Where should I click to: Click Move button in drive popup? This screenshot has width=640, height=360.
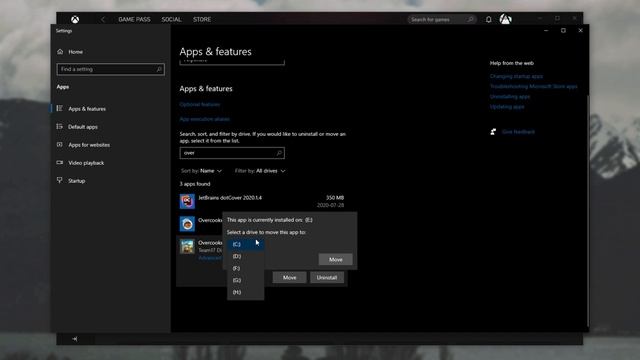336,260
